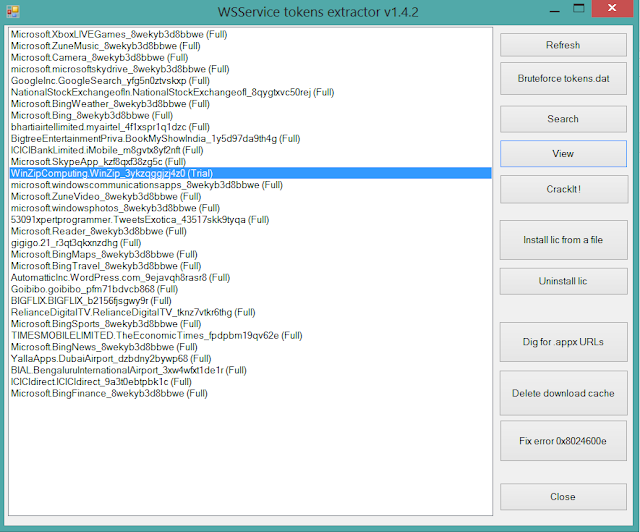Click Delete download cache button
Image resolution: width=640 pixels, height=532 pixels.
[563, 393]
